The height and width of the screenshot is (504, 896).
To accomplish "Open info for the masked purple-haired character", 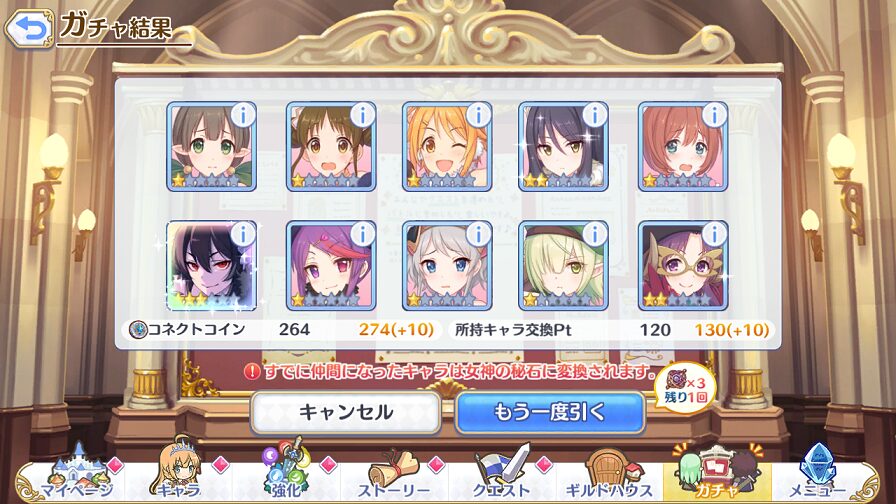I will pyautogui.click(x=714, y=234).
